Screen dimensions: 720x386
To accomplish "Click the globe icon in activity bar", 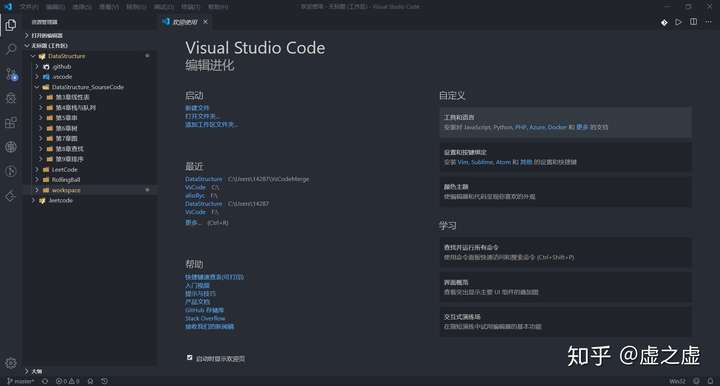I will point(11,147).
